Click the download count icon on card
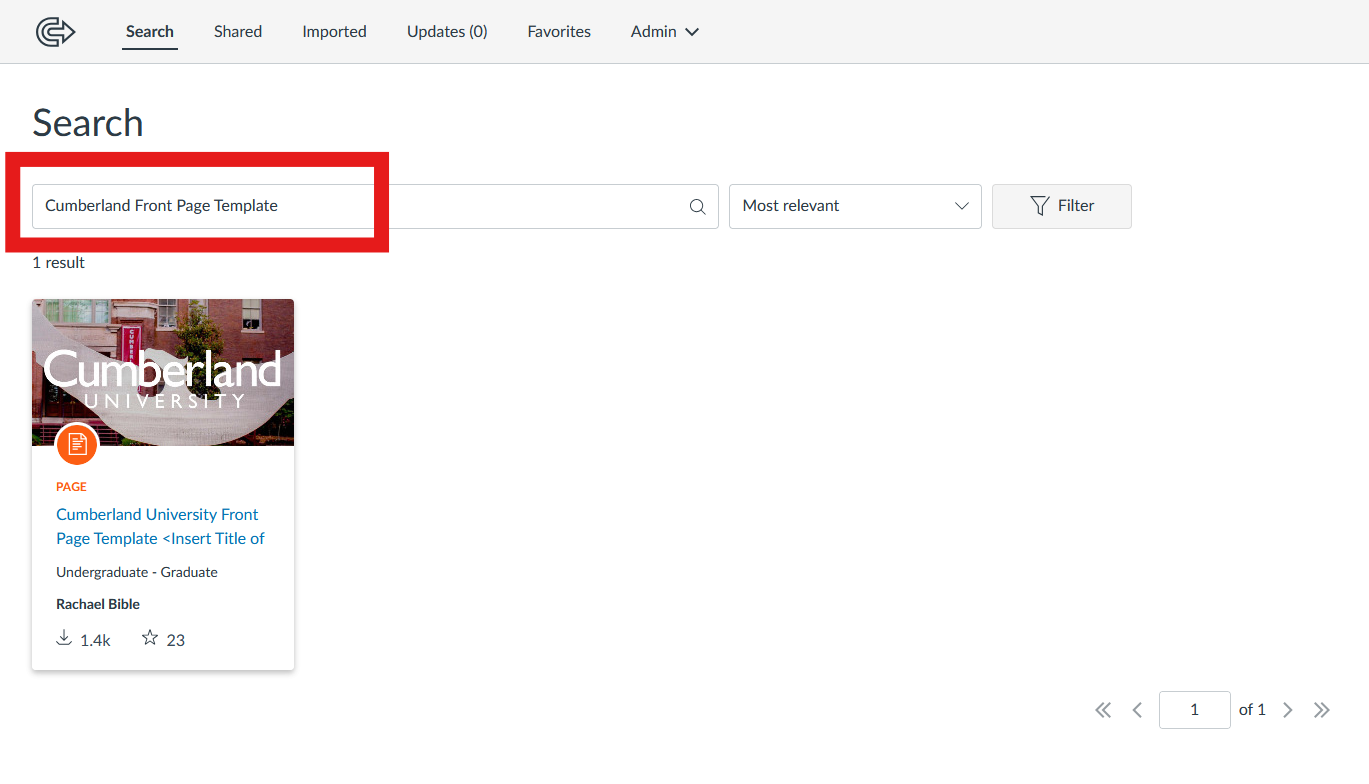1369x784 pixels. pos(64,638)
